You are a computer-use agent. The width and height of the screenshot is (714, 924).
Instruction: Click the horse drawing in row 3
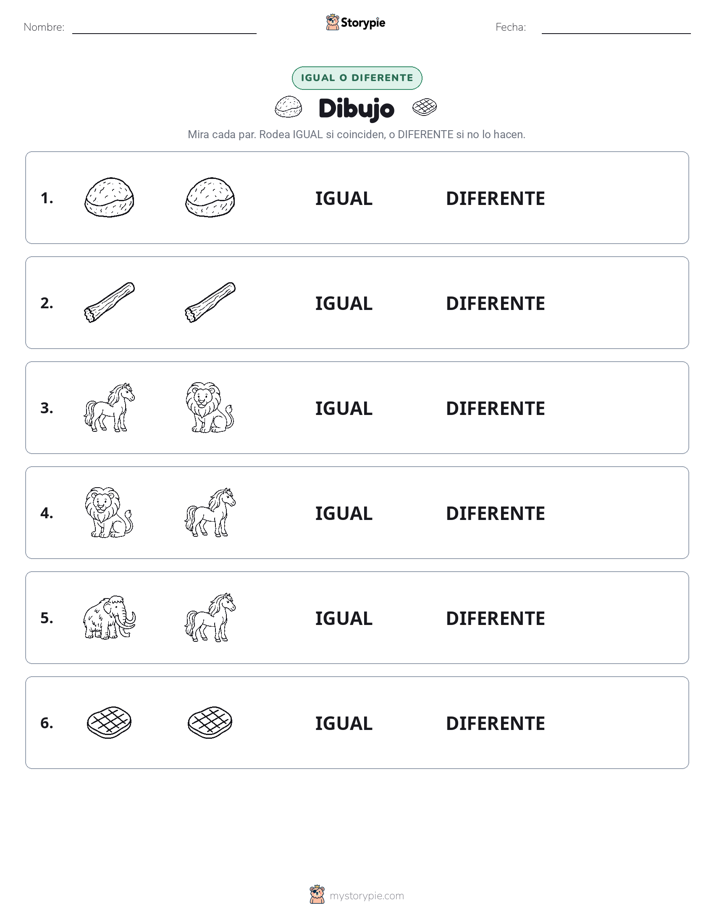pyautogui.click(x=109, y=407)
